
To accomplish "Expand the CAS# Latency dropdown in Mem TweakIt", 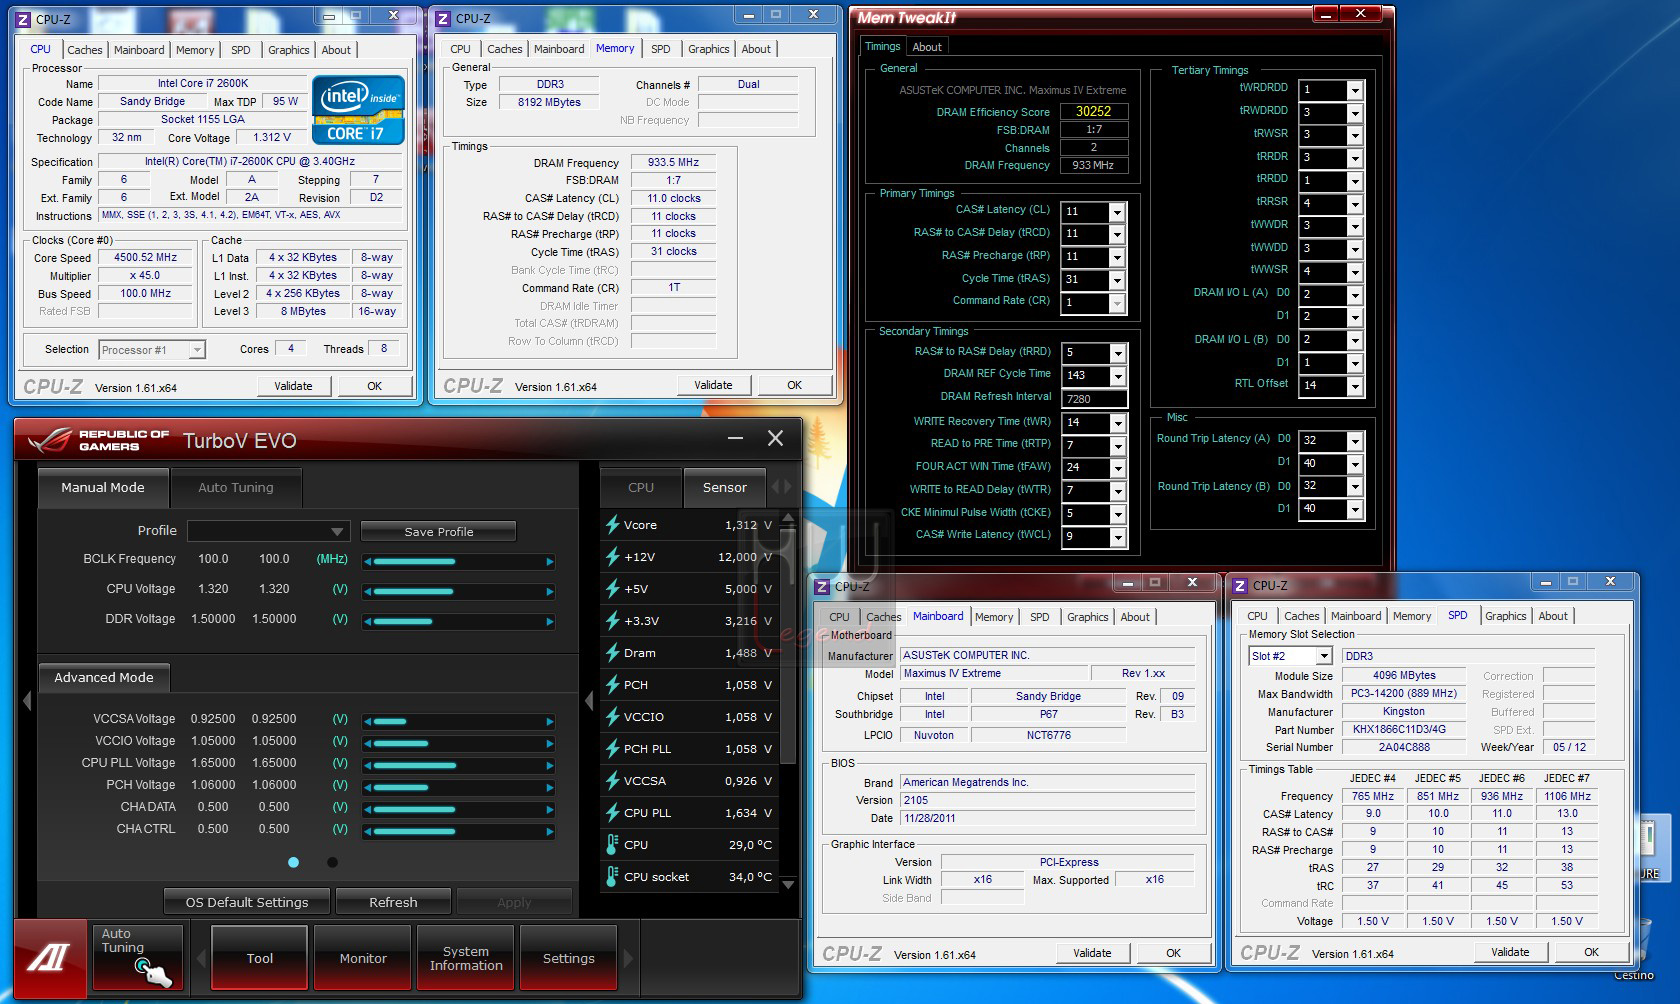I will (1117, 212).
